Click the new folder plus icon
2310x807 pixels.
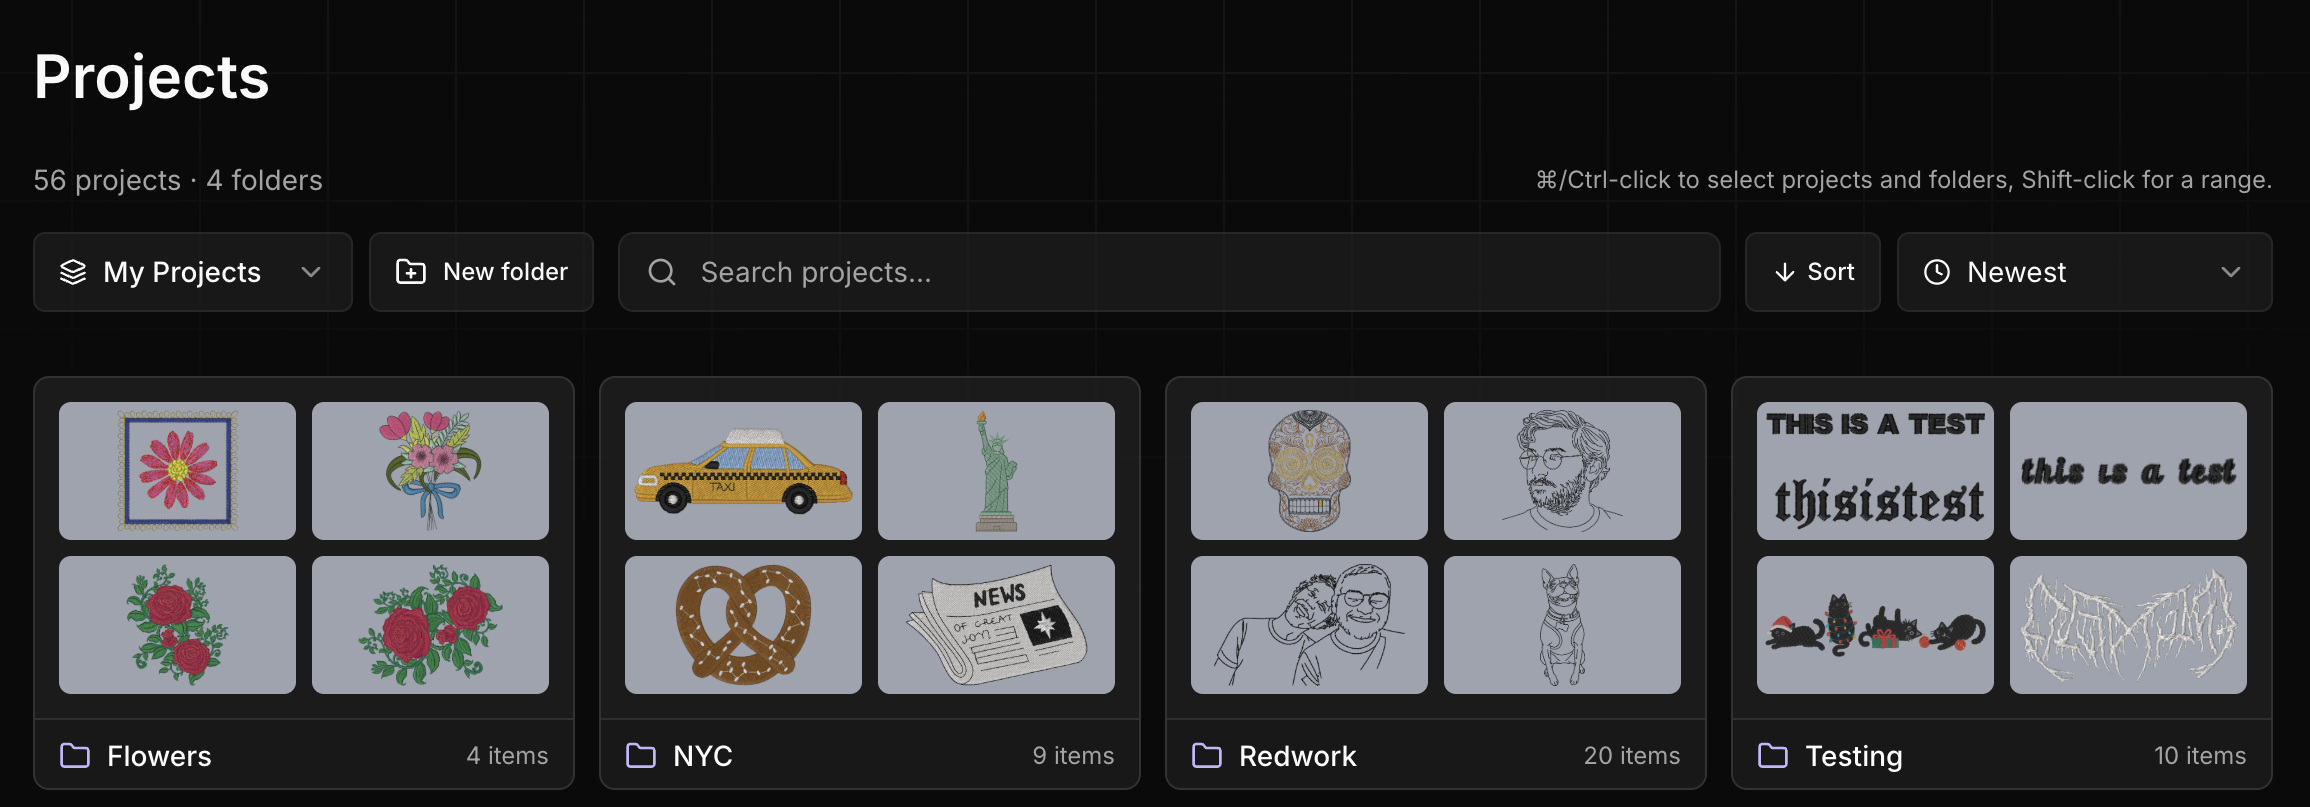point(411,272)
